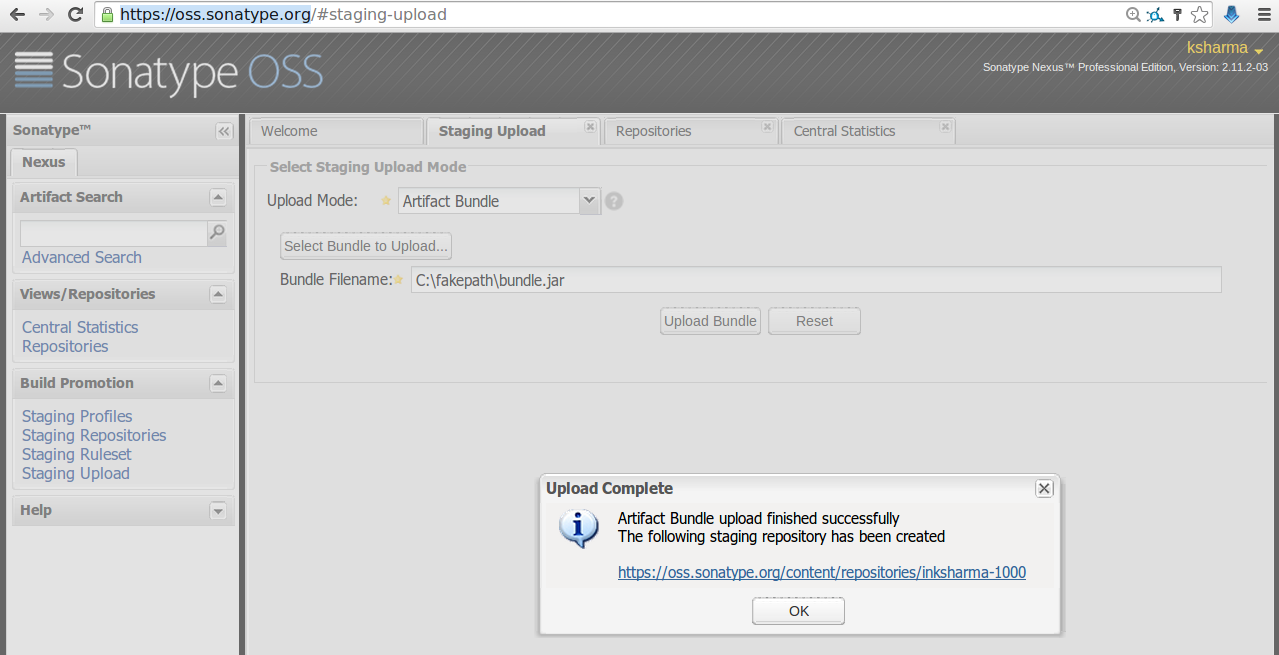
Task: Open the Upload Mode dropdown arrow
Action: 590,200
